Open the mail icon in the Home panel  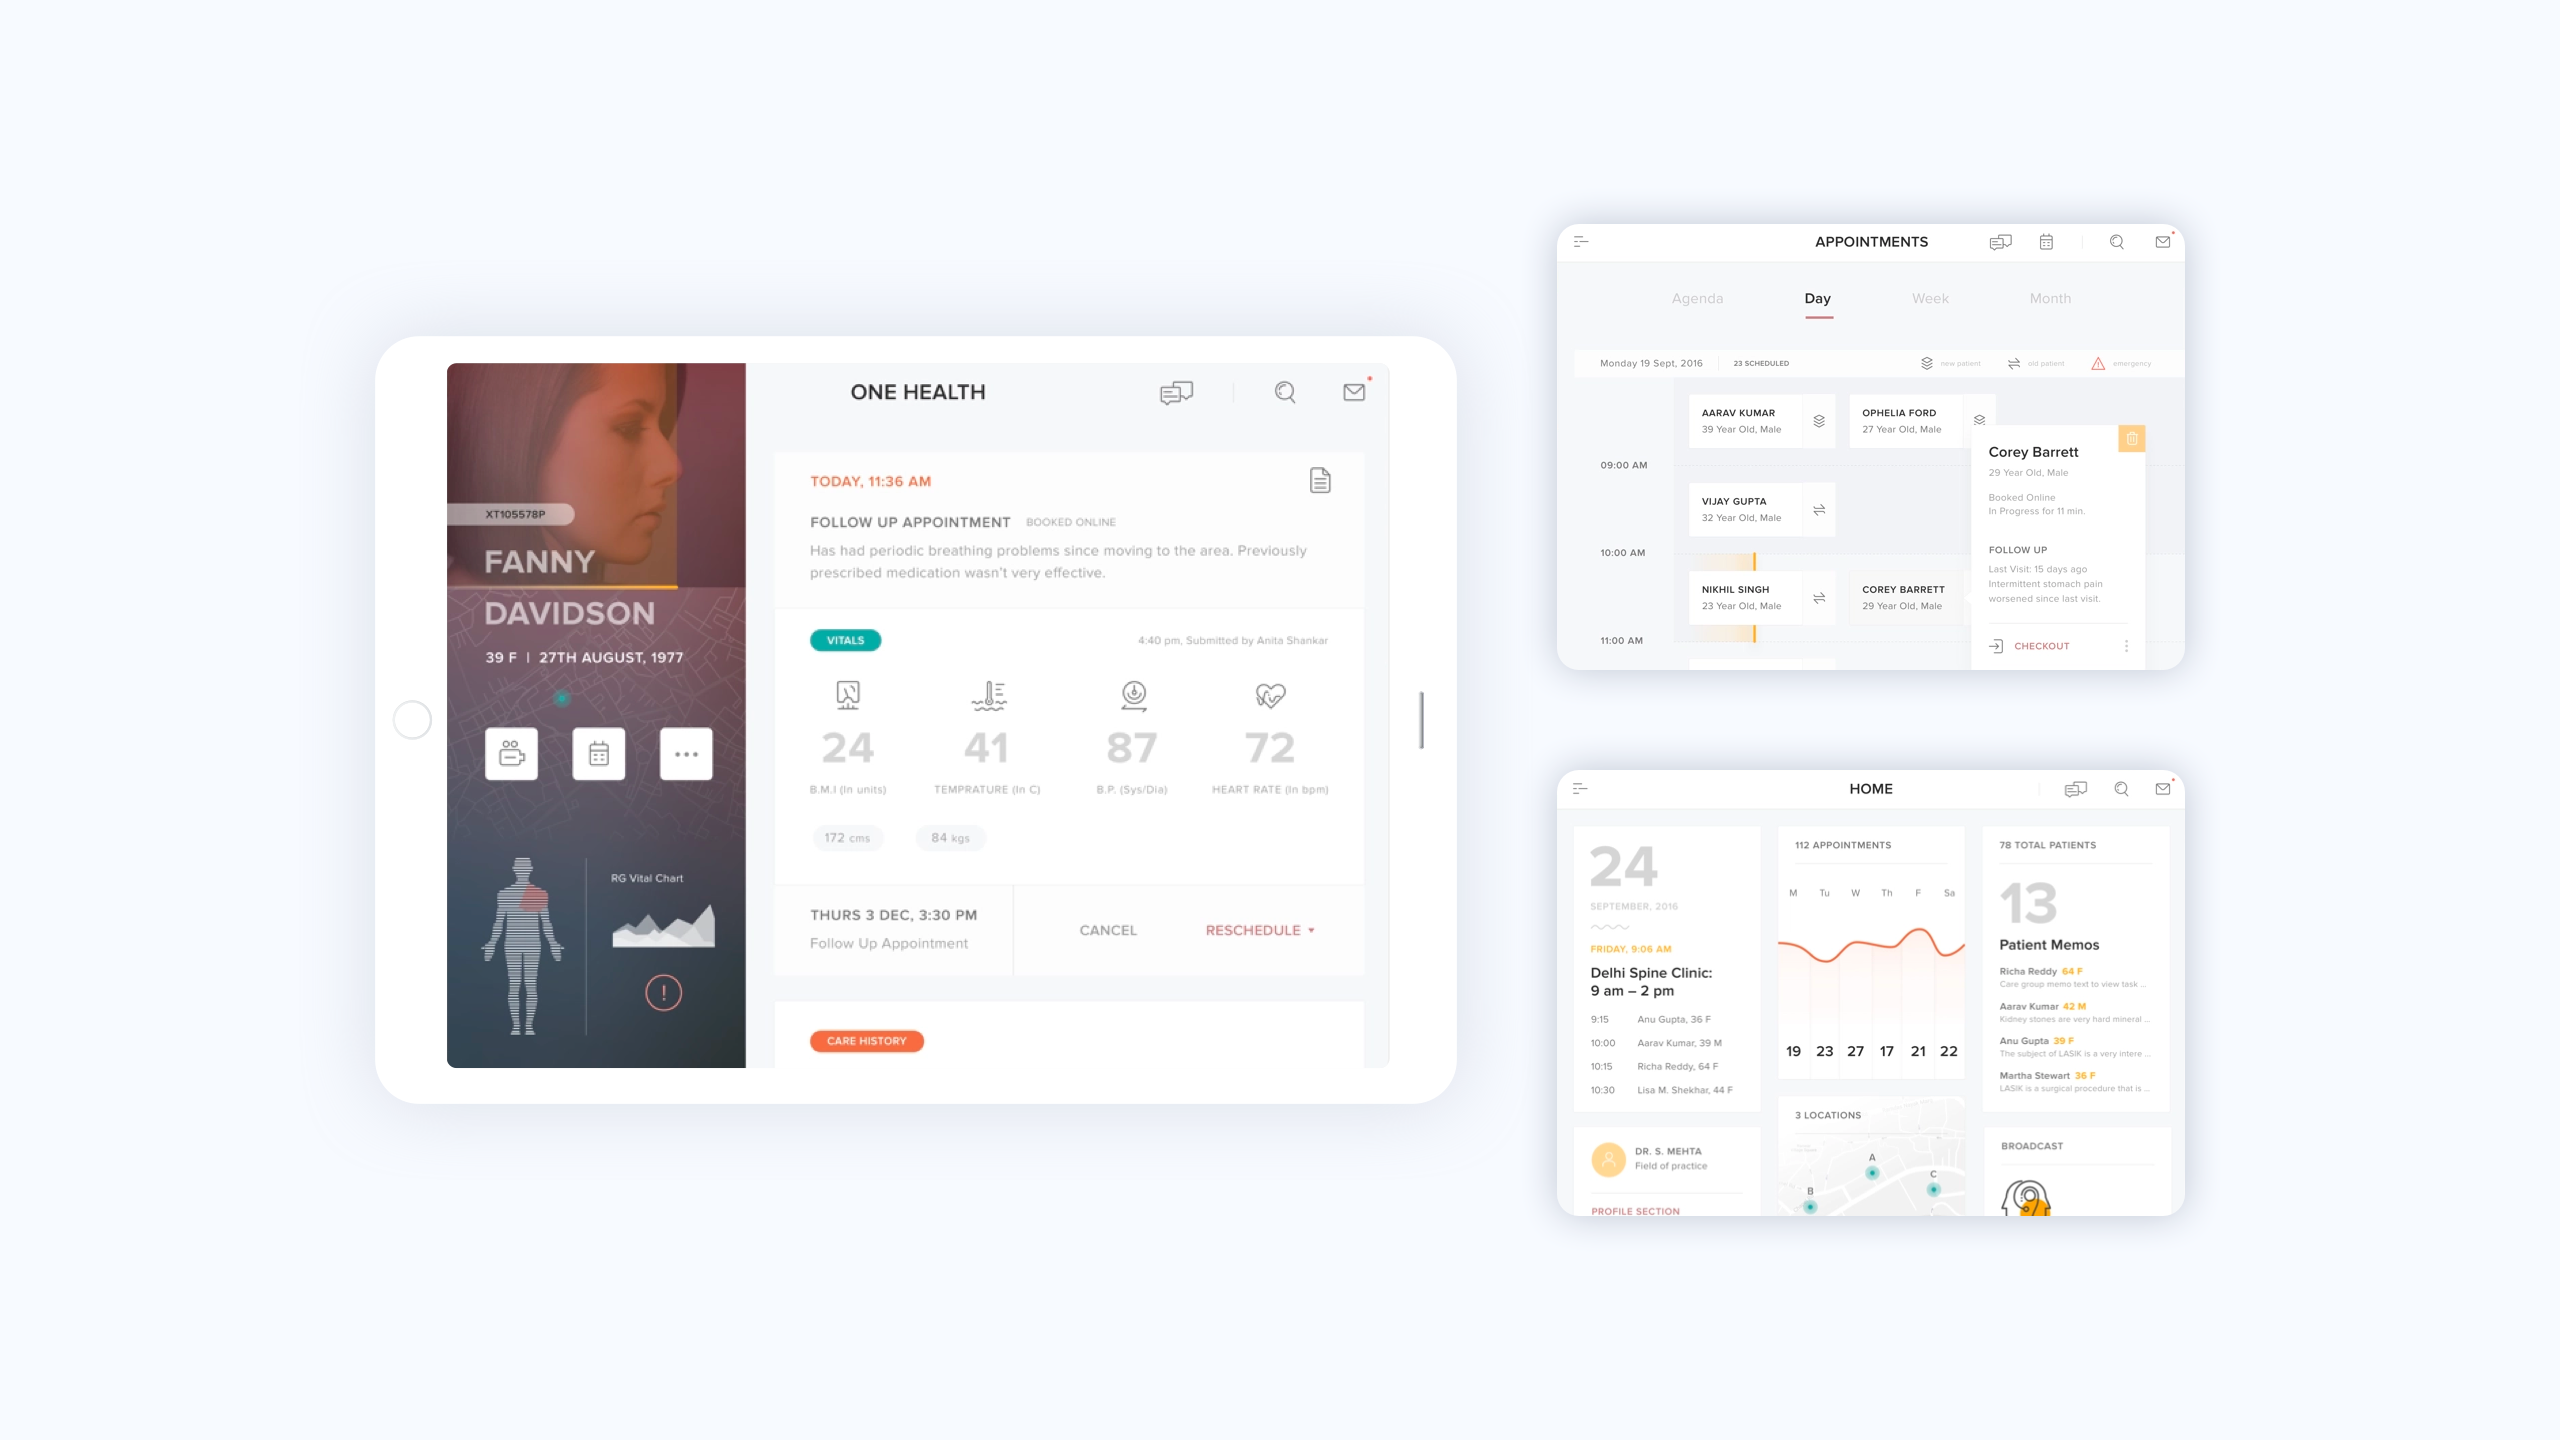[x=2161, y=789]
